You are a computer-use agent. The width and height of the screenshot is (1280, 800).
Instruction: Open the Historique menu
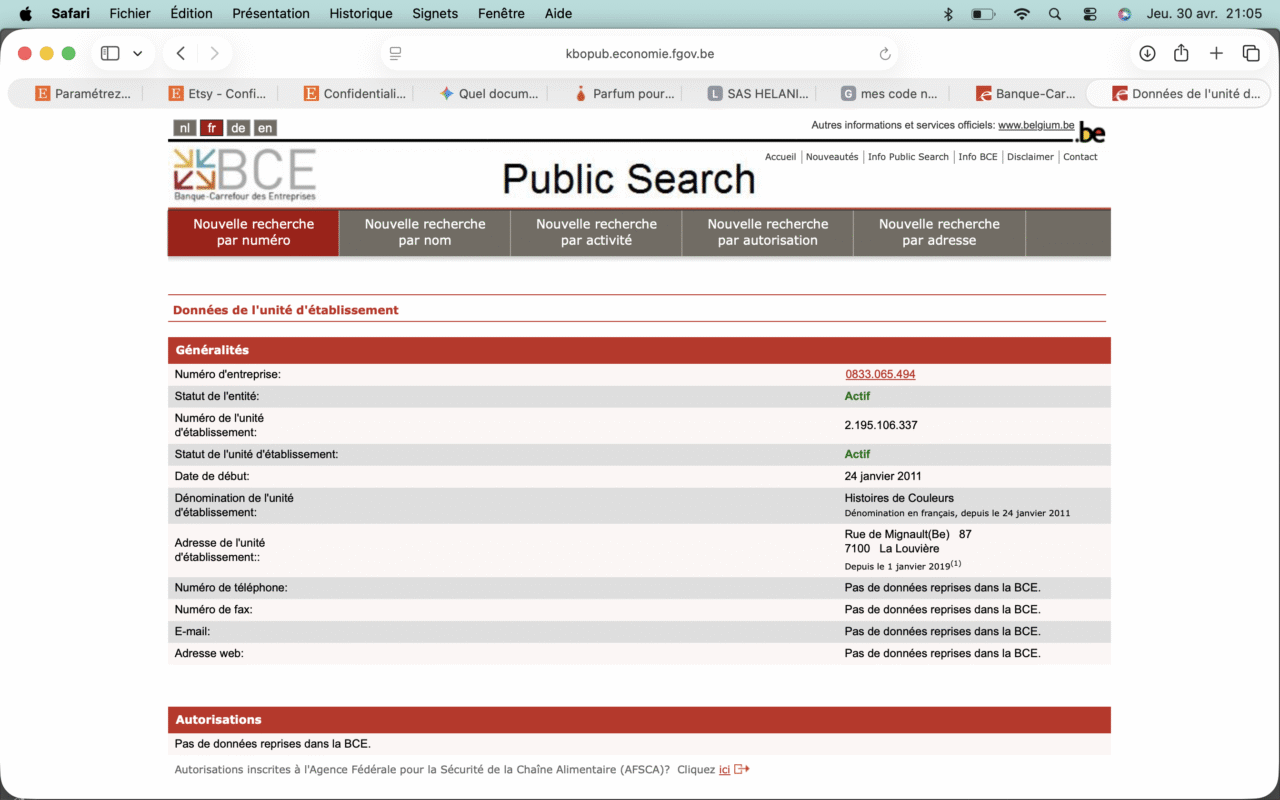[x=361, y=13]
